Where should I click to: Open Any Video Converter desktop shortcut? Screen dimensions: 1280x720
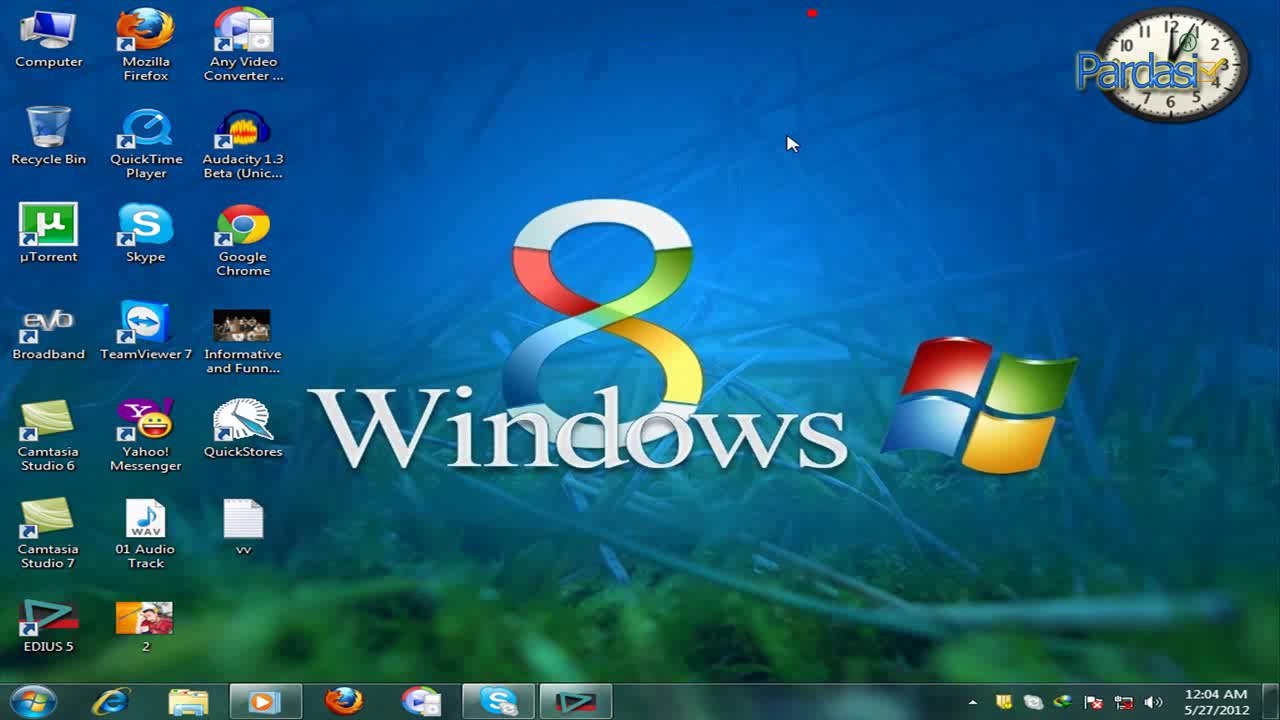(x=243, y=45)
